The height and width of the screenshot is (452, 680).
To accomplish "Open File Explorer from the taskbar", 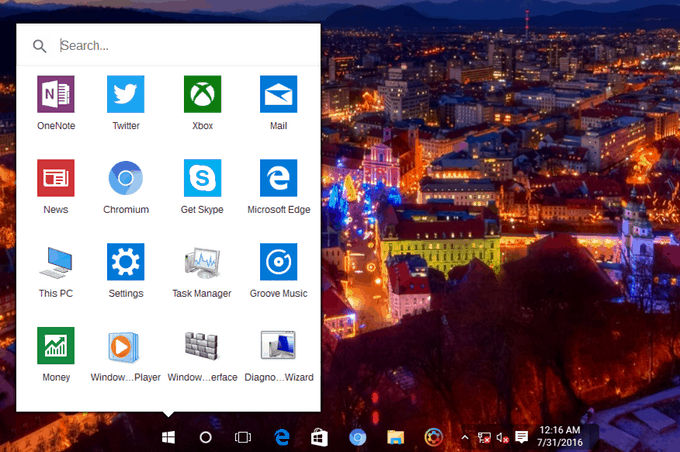I will (x=396, y=437).
